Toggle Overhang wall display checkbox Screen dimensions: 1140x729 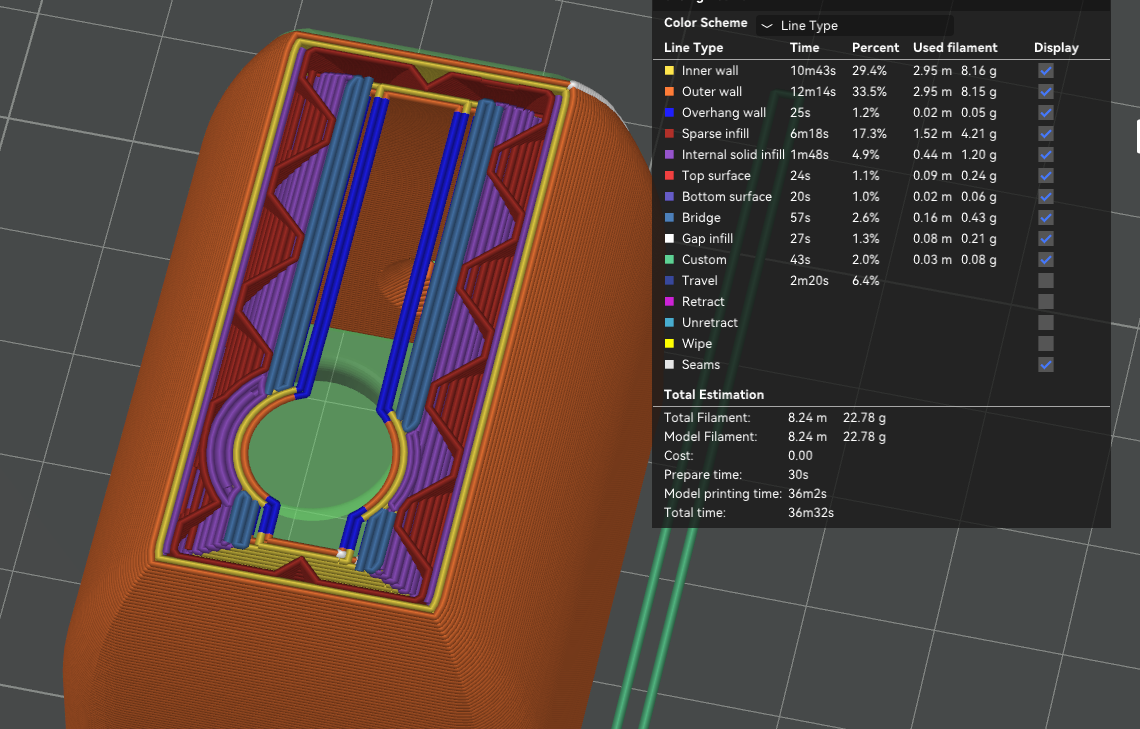tap(1046, 113)
